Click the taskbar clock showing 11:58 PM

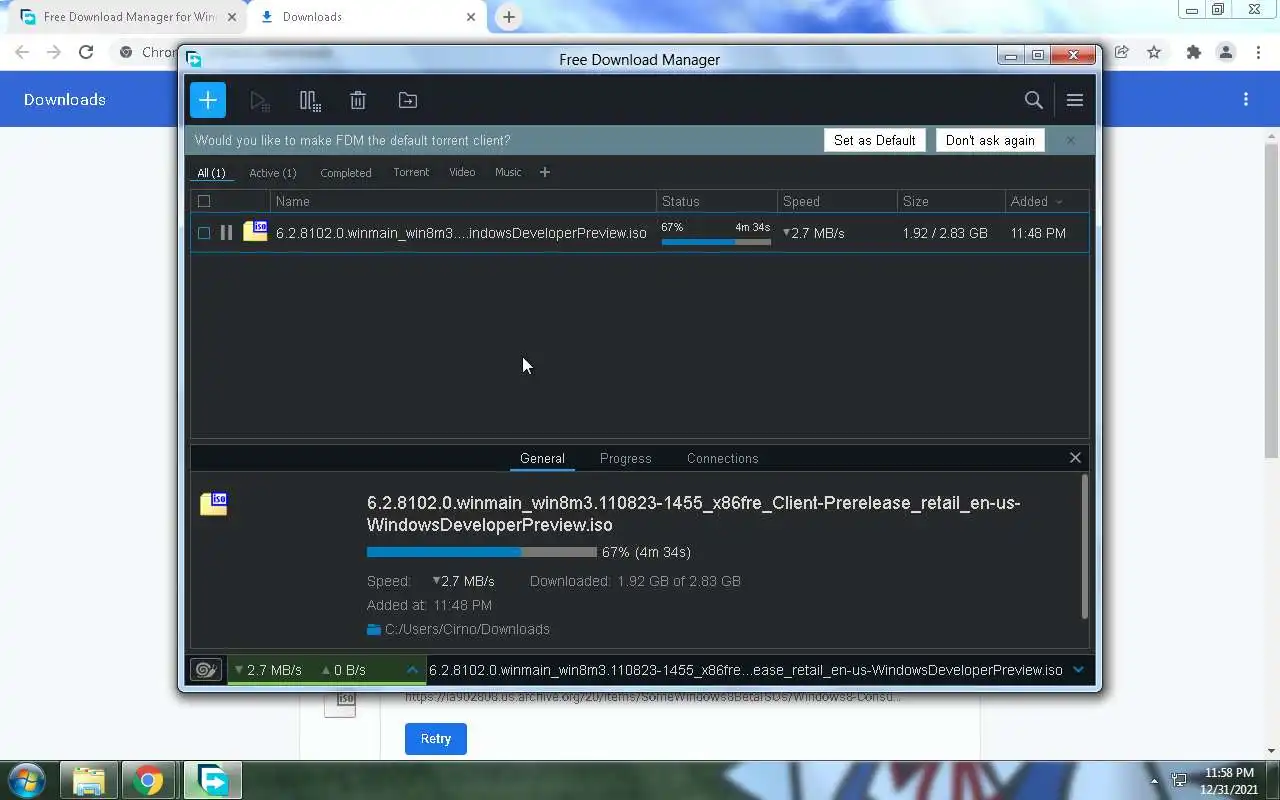point(1230,781)
